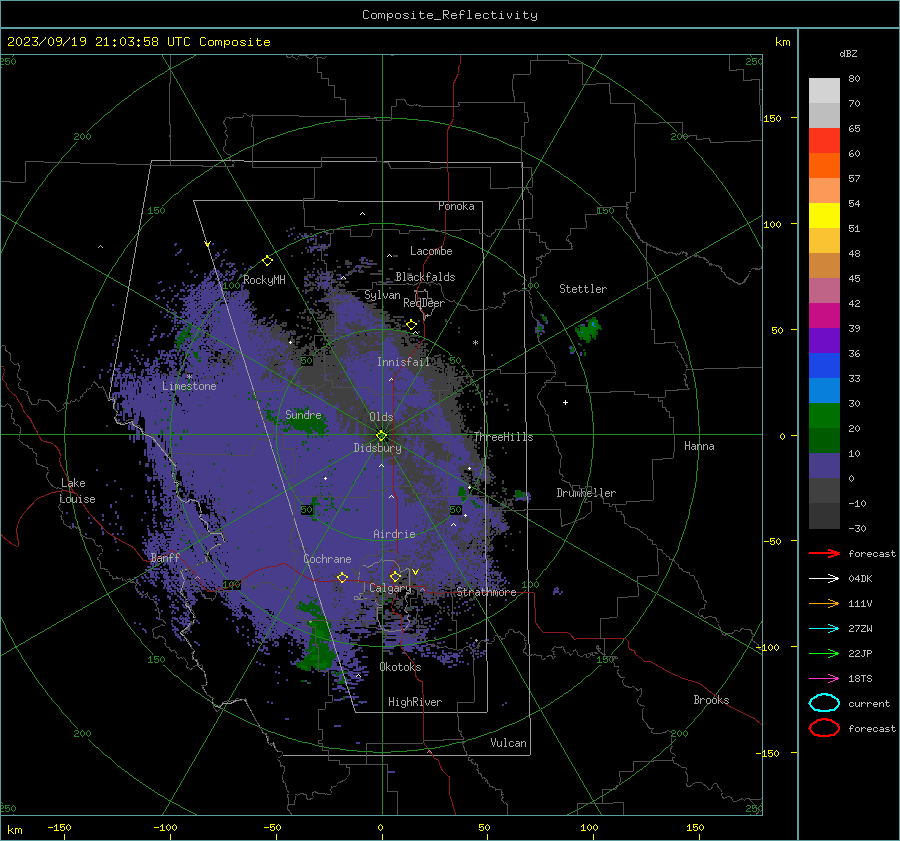The image size is (900, 841).
Task: Click the red 'forecast' ellipse symbol
Action: click(x=824, y=728)
